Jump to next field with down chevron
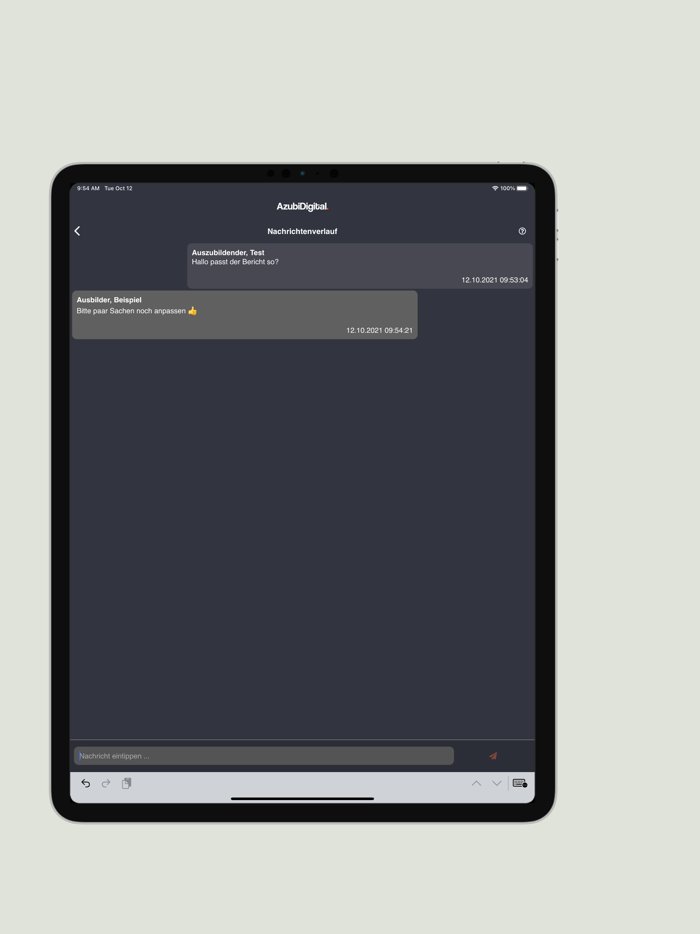This screenshot has width=700, height=934. tap(496, 783)
